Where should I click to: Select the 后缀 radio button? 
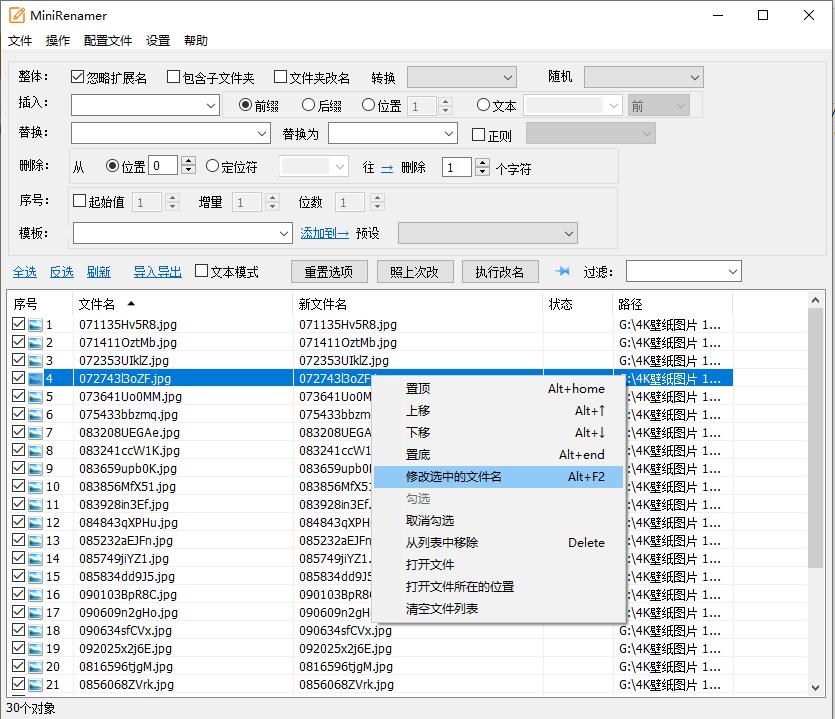[x=307, y=105]
